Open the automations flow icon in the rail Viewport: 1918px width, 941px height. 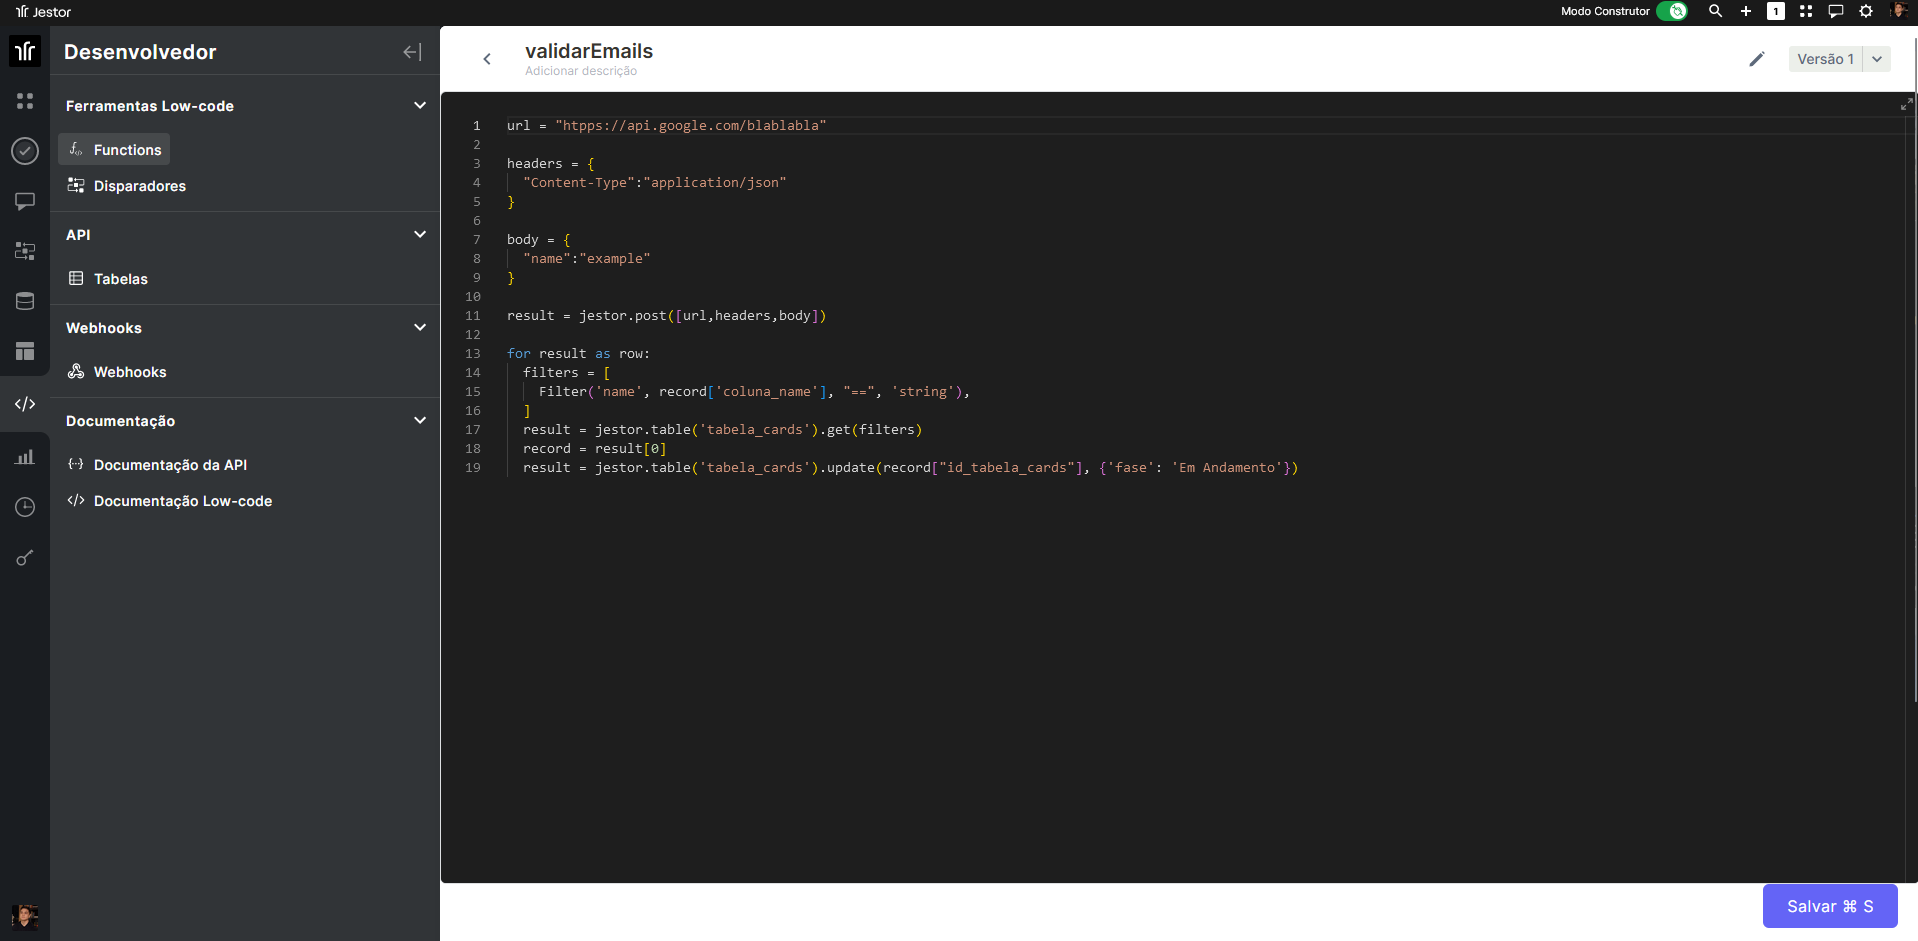25,251
